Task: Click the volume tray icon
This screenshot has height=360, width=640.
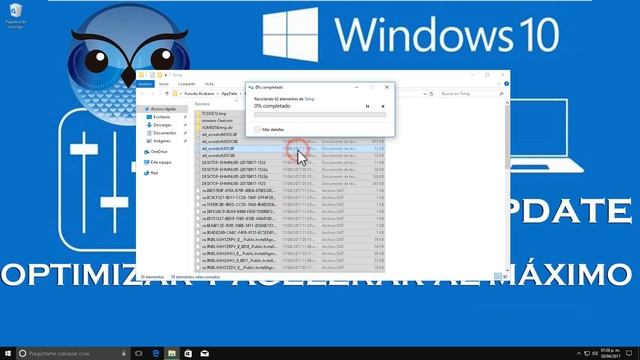Action: click(x=595, y=353)
